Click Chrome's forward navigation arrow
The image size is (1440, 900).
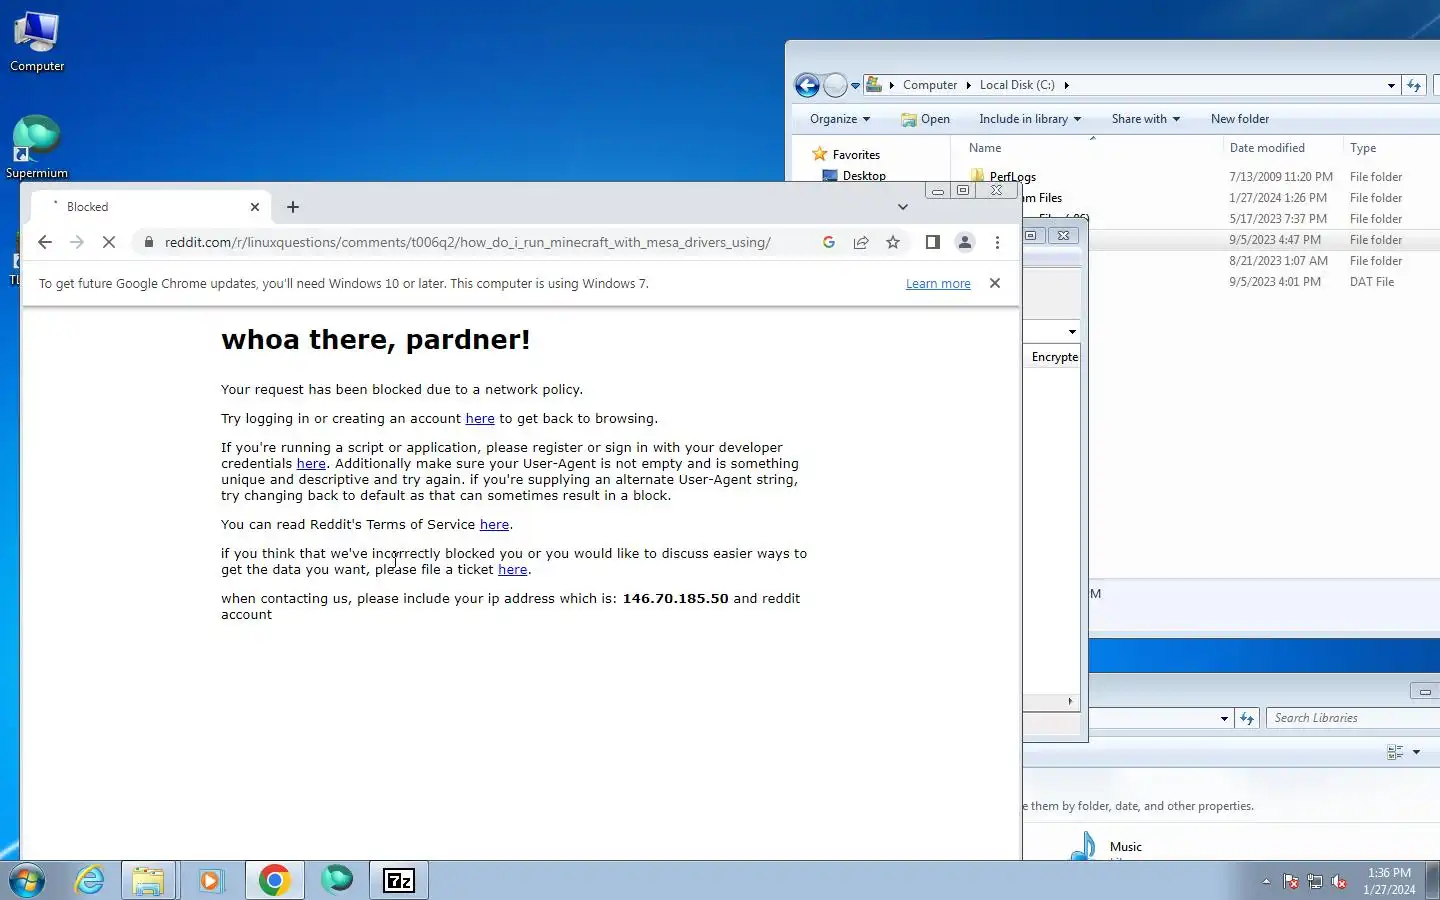(77, 242)
